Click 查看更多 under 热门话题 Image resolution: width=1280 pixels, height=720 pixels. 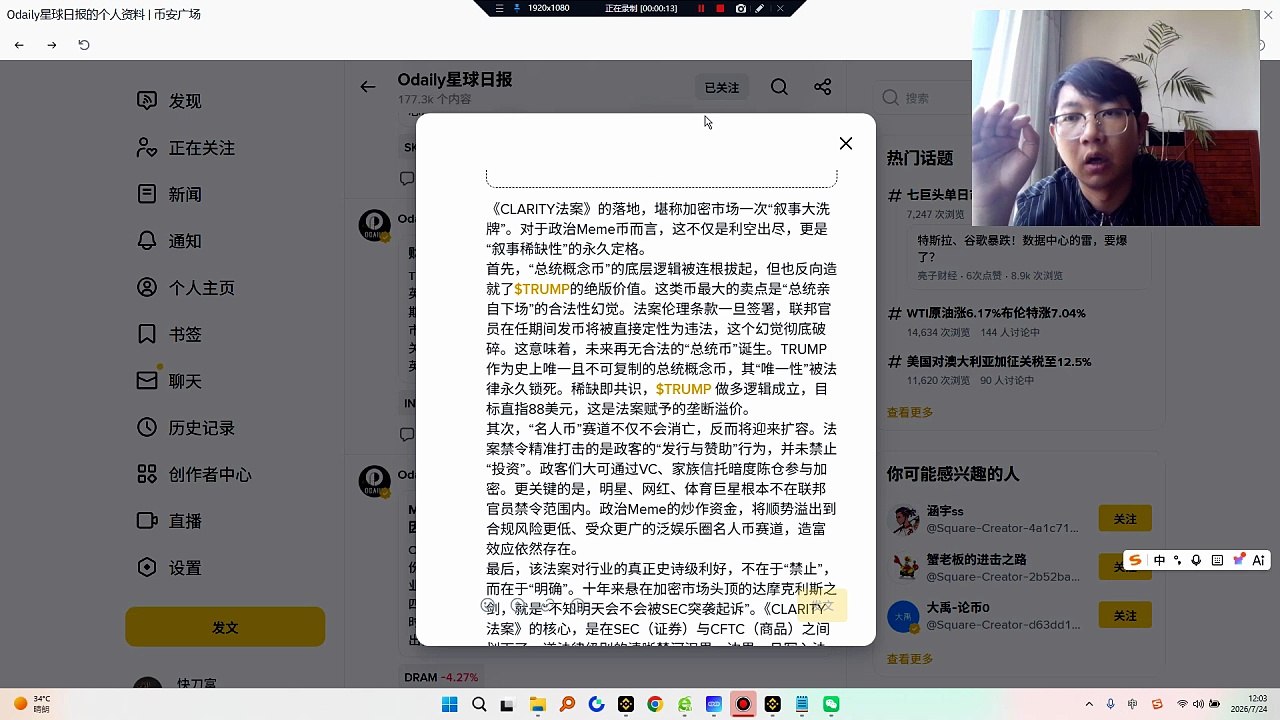click(x=909, y=412)
